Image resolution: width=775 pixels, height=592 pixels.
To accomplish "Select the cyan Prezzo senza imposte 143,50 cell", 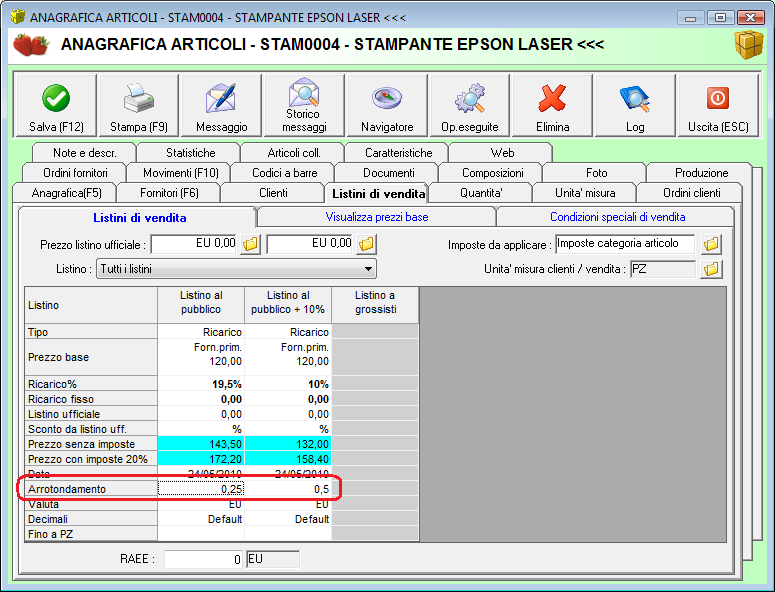I will pos(201,444).
